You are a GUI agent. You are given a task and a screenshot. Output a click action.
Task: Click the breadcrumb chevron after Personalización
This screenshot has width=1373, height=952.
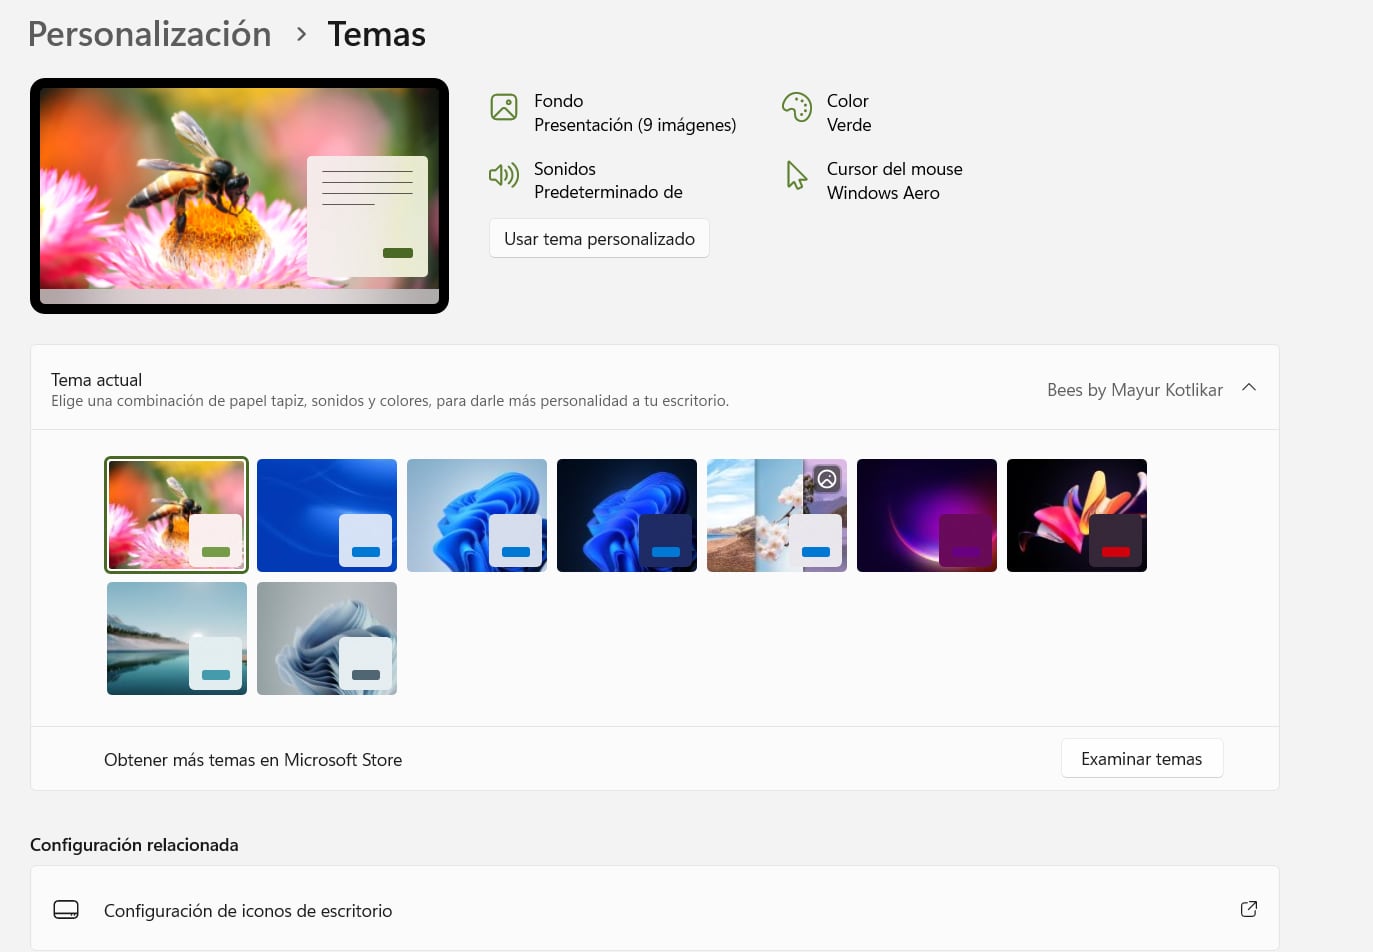click(301, 35)
